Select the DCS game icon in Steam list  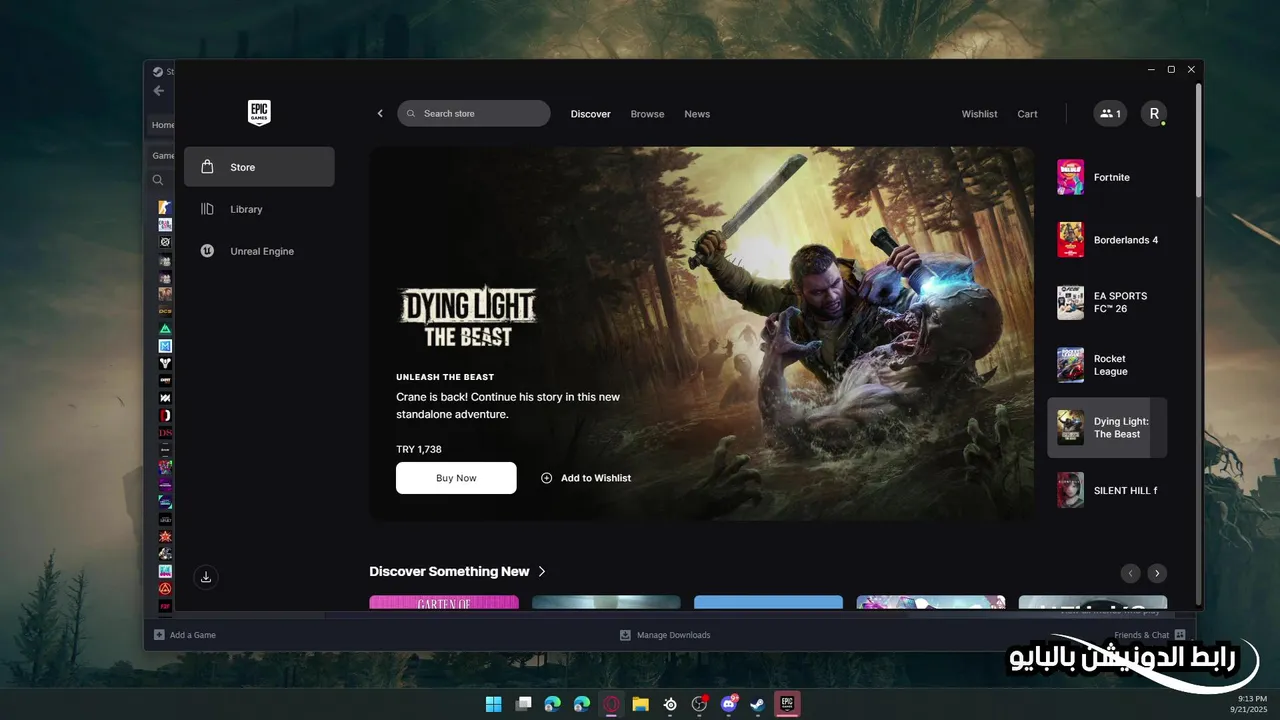[x=165, y=311]
